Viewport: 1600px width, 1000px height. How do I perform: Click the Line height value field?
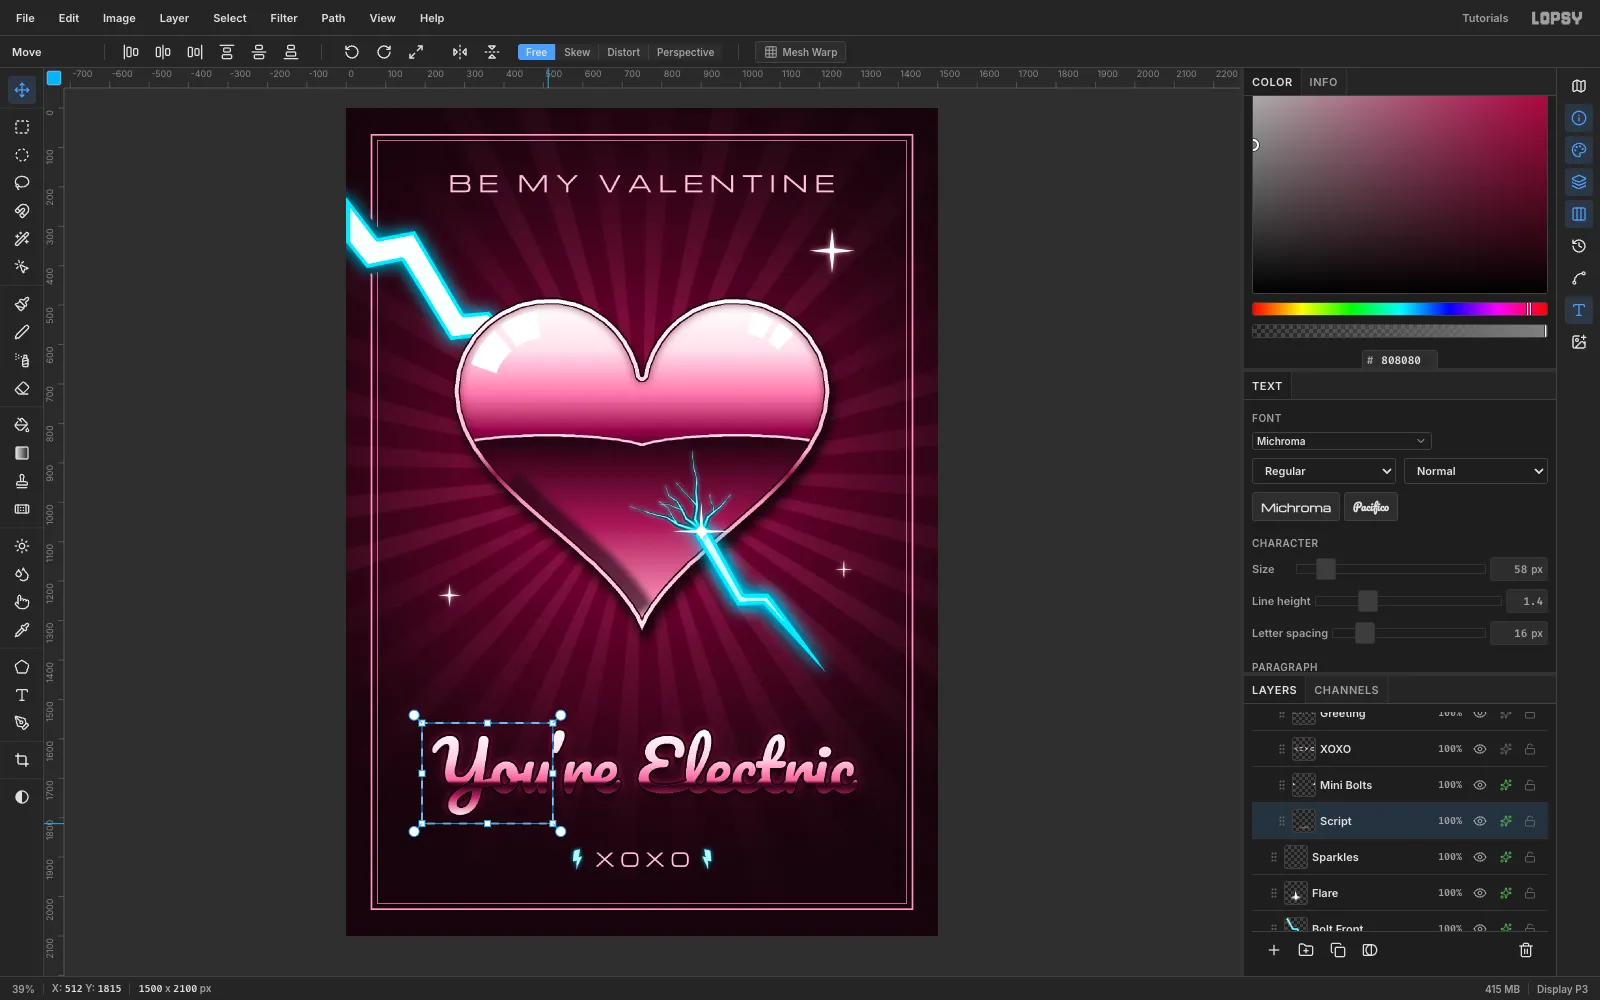[1527, 601]
